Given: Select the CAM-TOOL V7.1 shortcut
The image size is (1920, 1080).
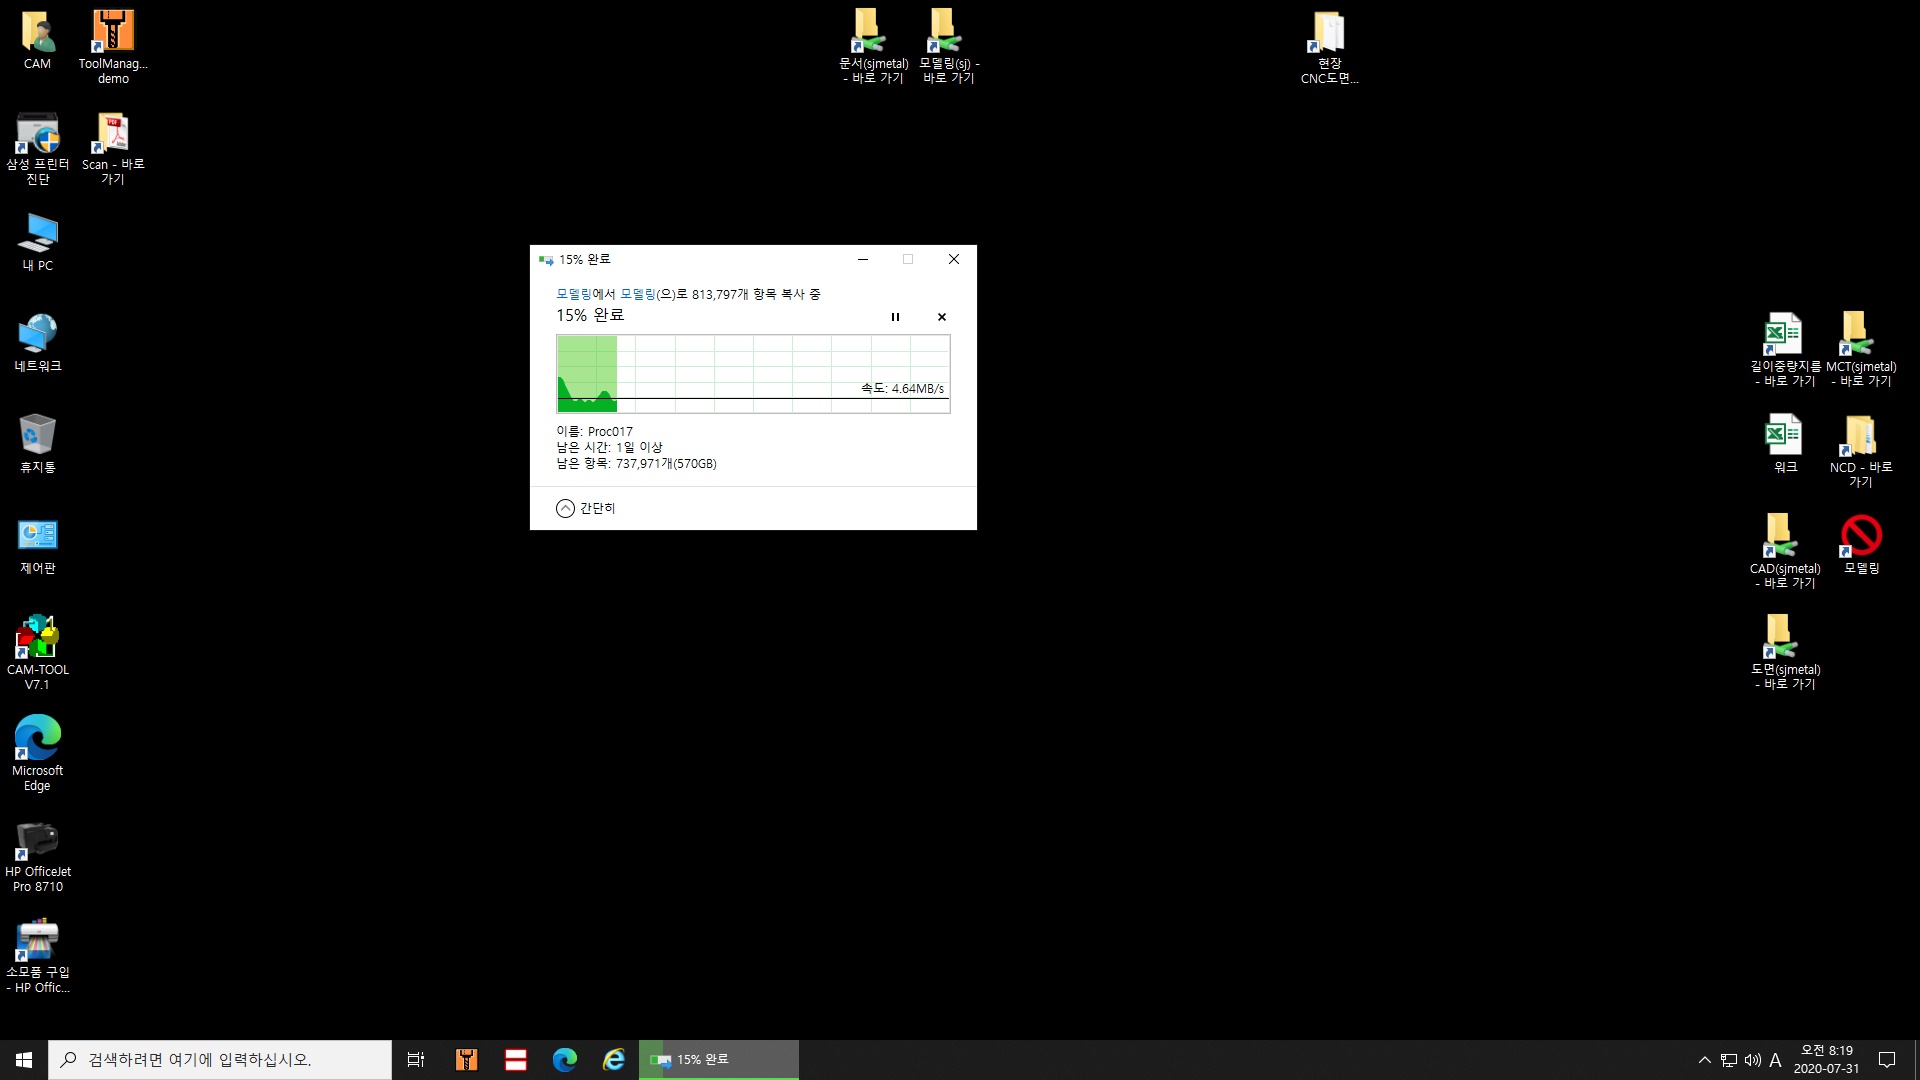Looking at the screenshot, I should tap(38, 652).
